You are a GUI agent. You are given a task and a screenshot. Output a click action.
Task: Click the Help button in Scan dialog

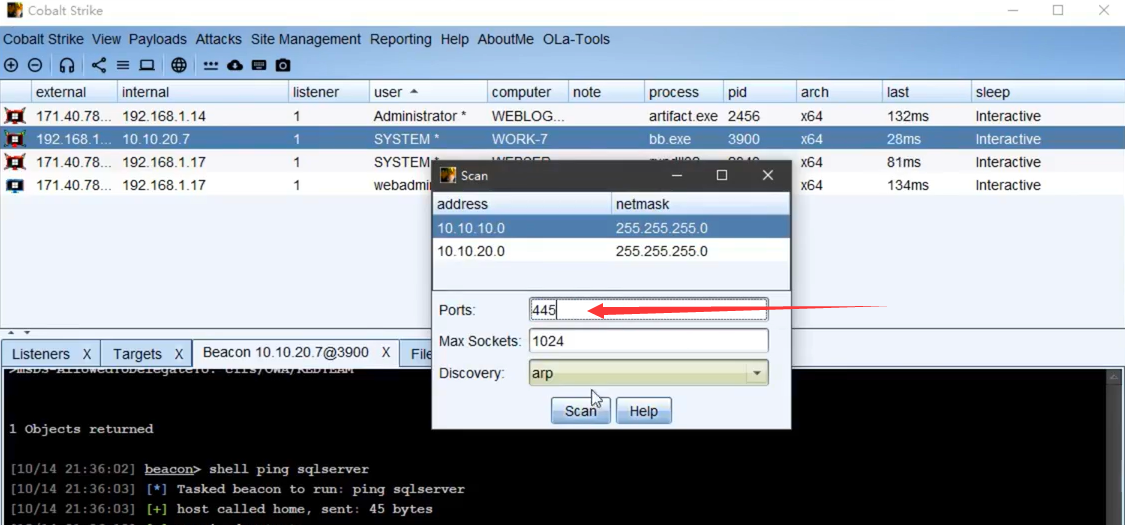[643, 411]
